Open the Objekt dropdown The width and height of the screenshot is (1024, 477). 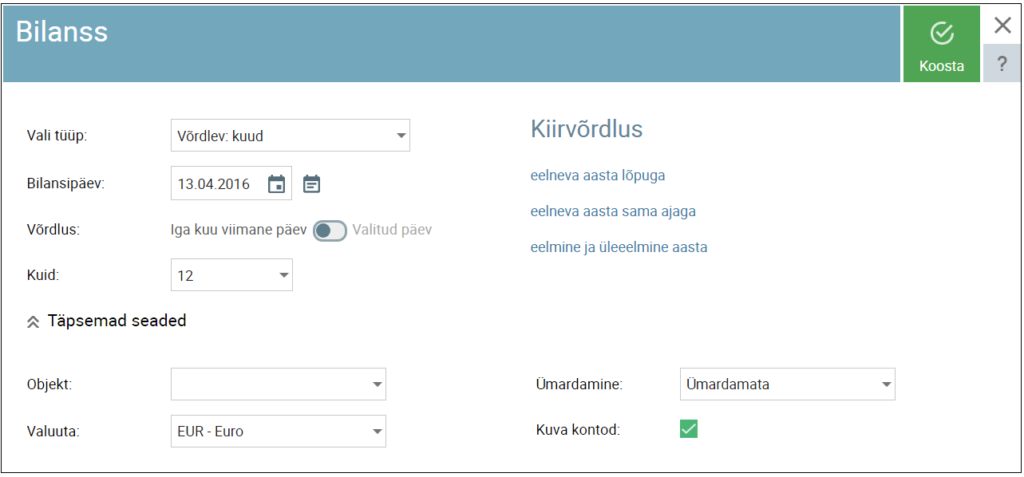point(278,383)
